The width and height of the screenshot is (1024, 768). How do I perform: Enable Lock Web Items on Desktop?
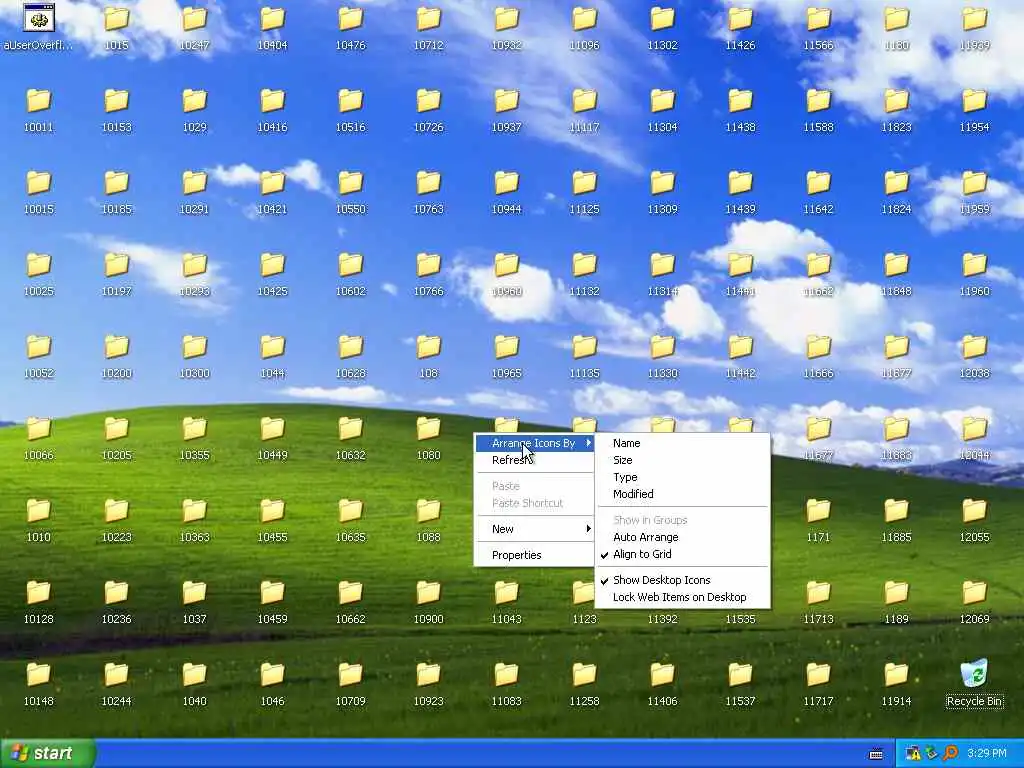[x=682, y=597]
